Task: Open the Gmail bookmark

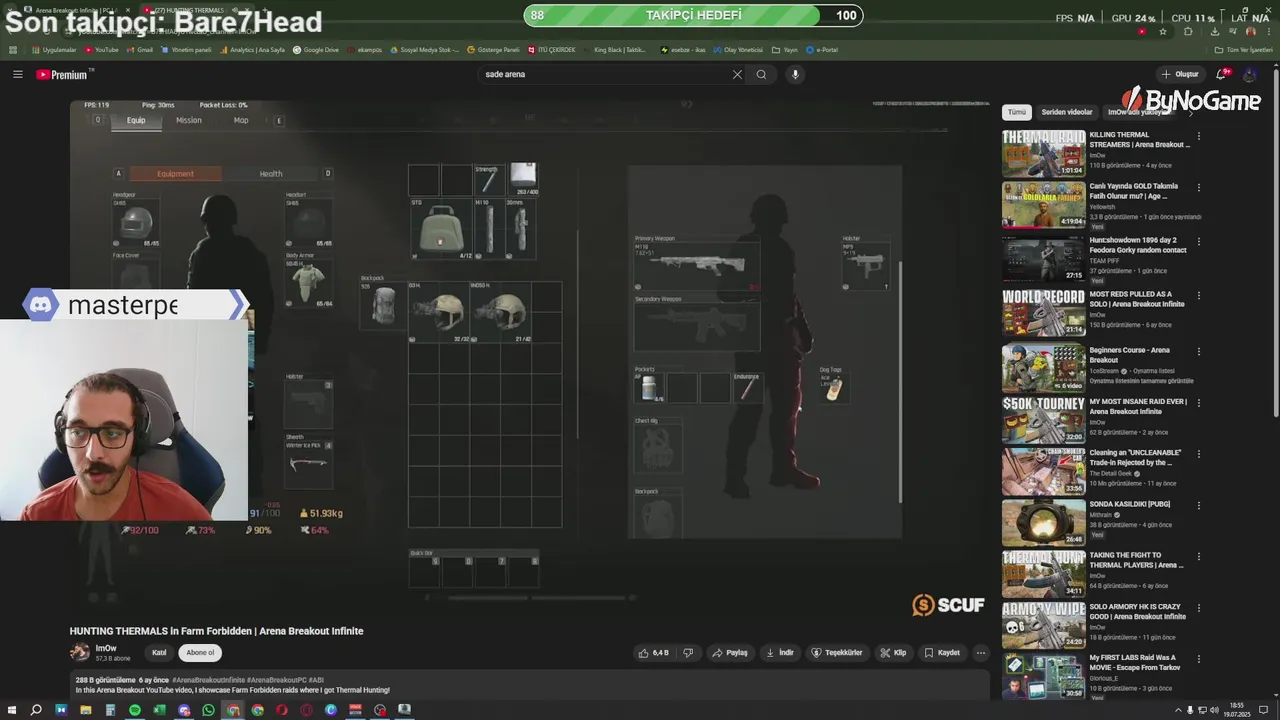Action: 140,49
